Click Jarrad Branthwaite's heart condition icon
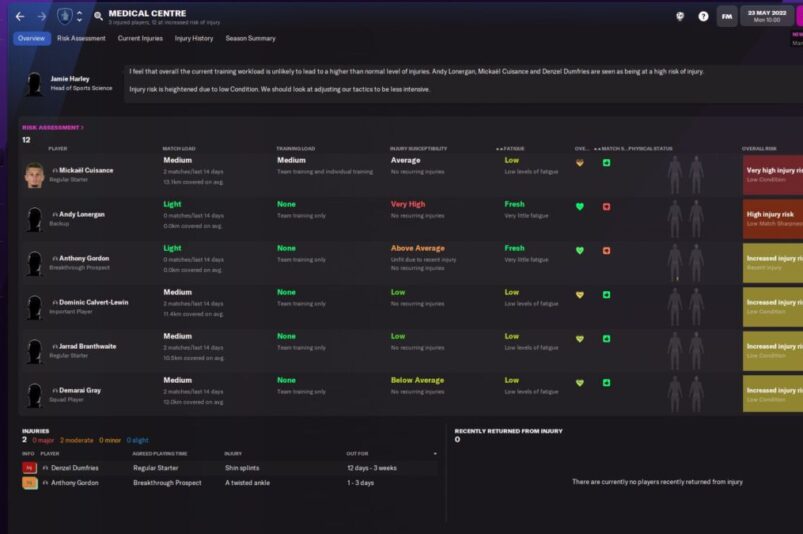This screenshot has width=803, height=534. (x=580, y=339)
